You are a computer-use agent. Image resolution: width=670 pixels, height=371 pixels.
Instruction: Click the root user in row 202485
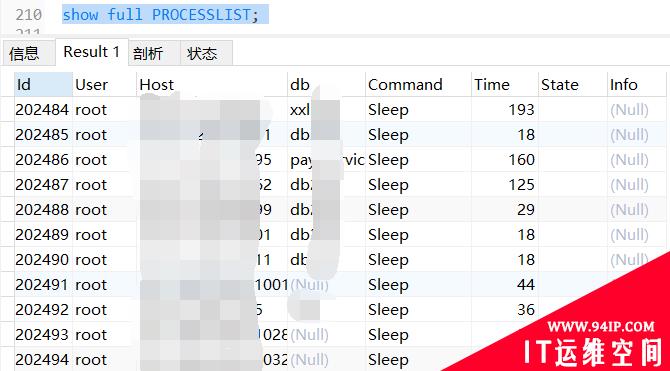click(91, 135)
